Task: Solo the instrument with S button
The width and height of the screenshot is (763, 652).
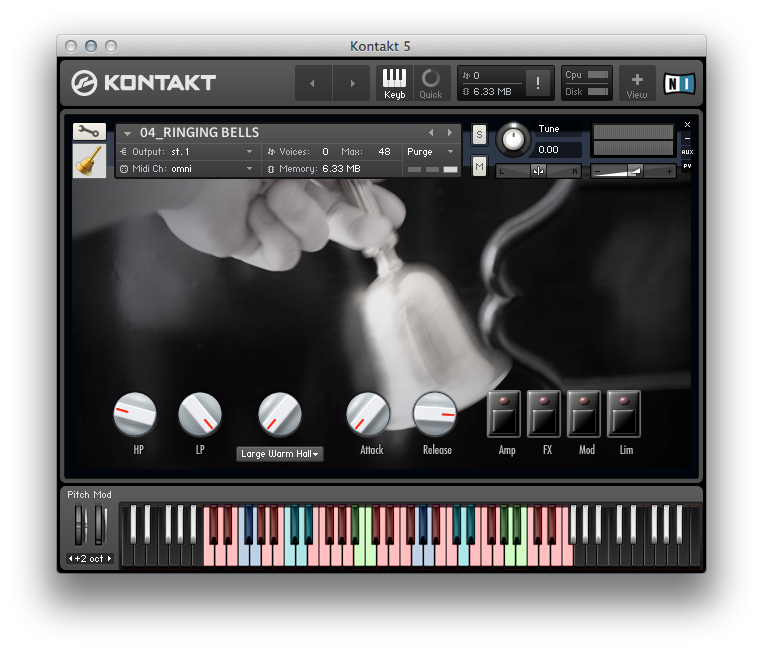Action: coord(479,135)
